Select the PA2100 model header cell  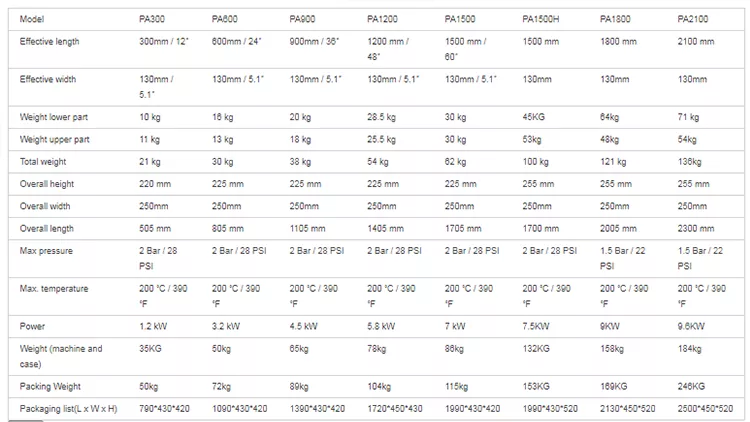coord(693,19)
